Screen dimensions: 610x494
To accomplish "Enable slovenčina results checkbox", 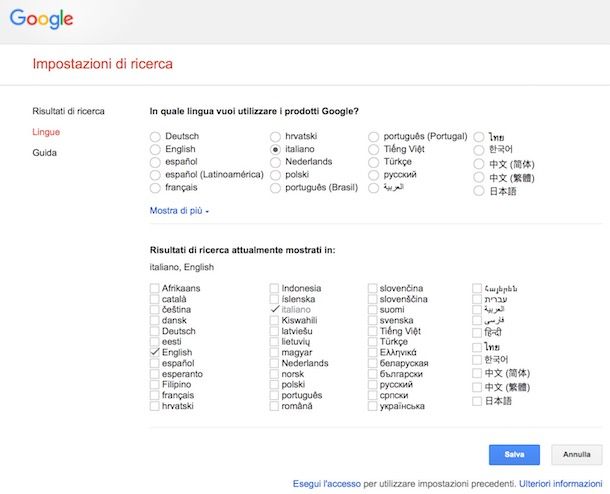I will [x=373, y=288].
